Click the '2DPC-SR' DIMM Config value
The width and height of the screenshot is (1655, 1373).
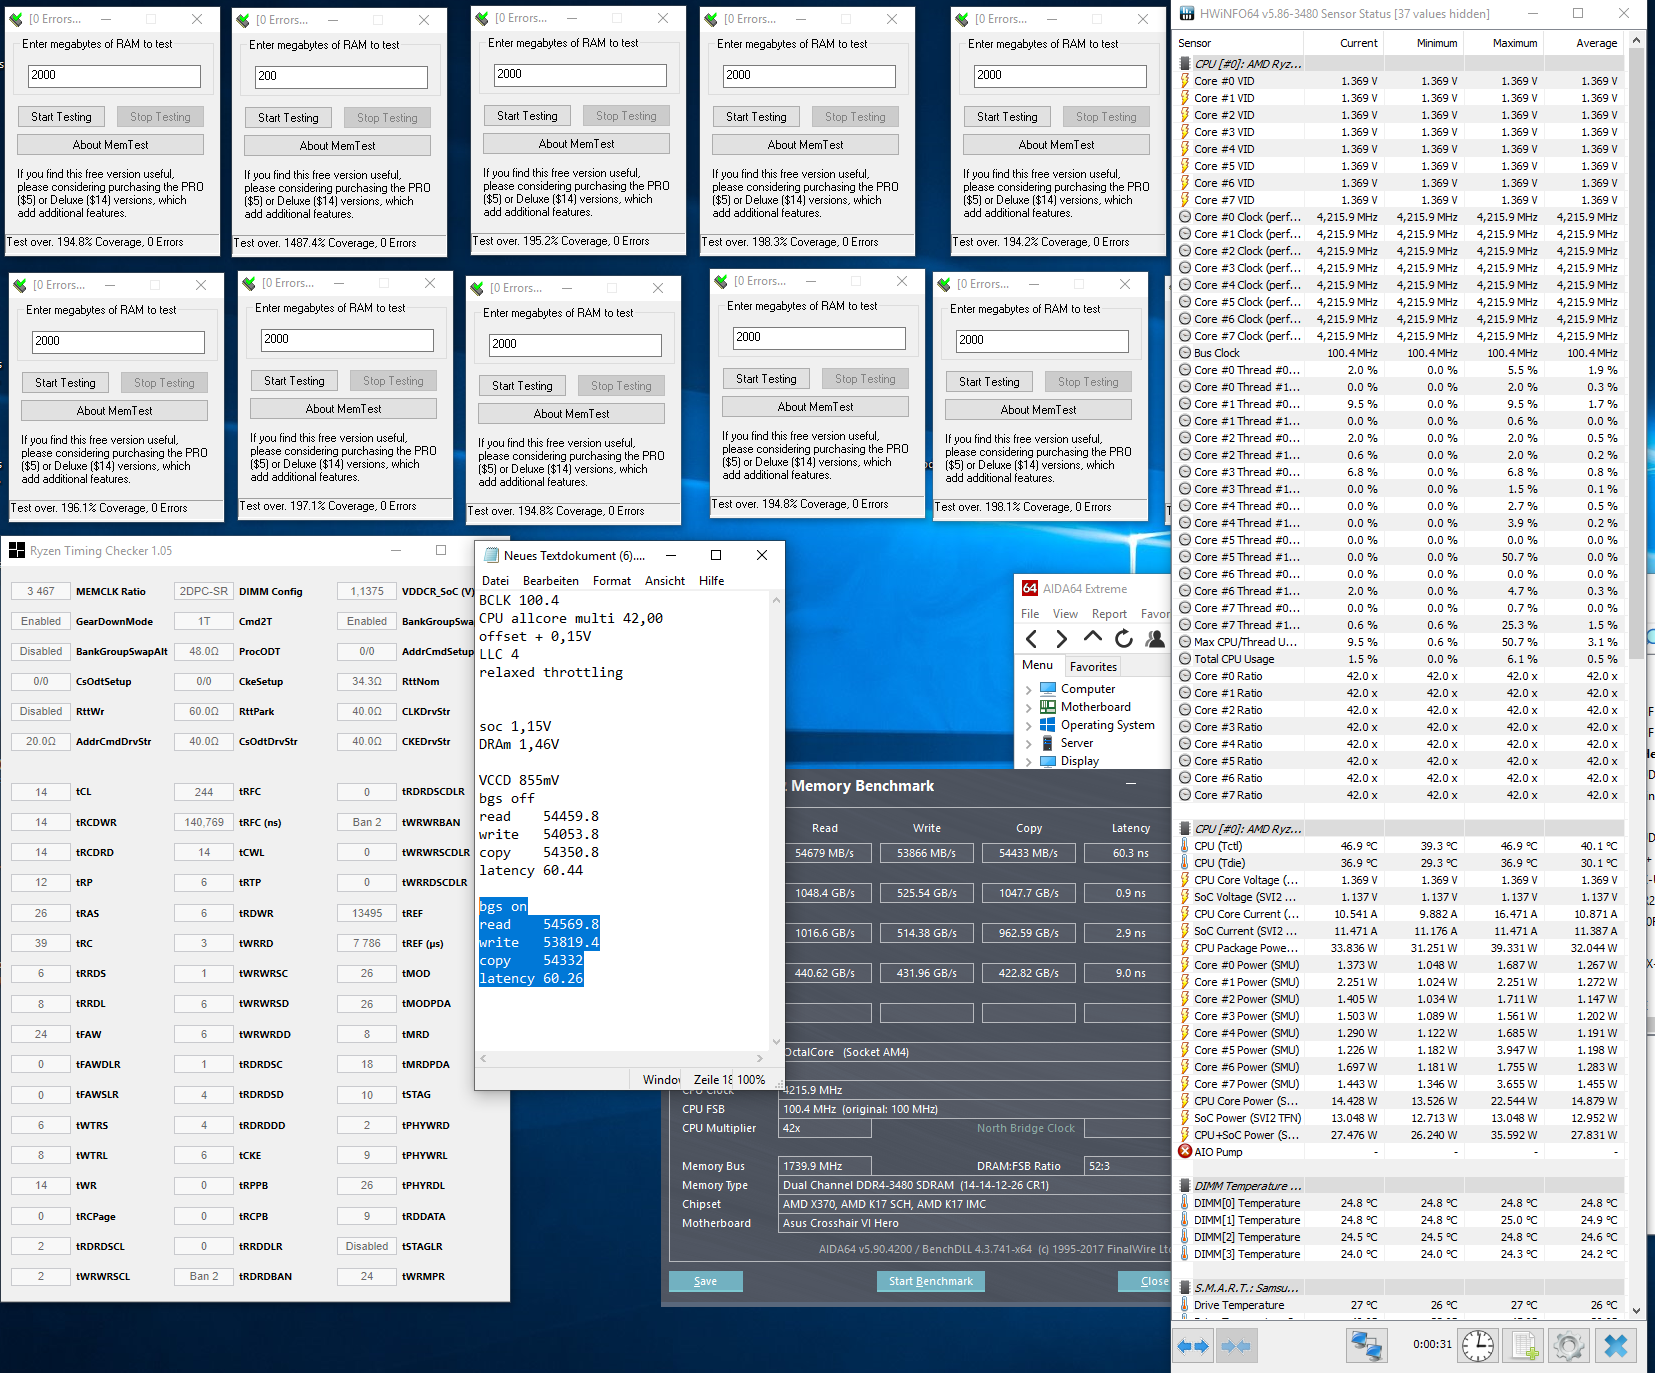point(204,591)
